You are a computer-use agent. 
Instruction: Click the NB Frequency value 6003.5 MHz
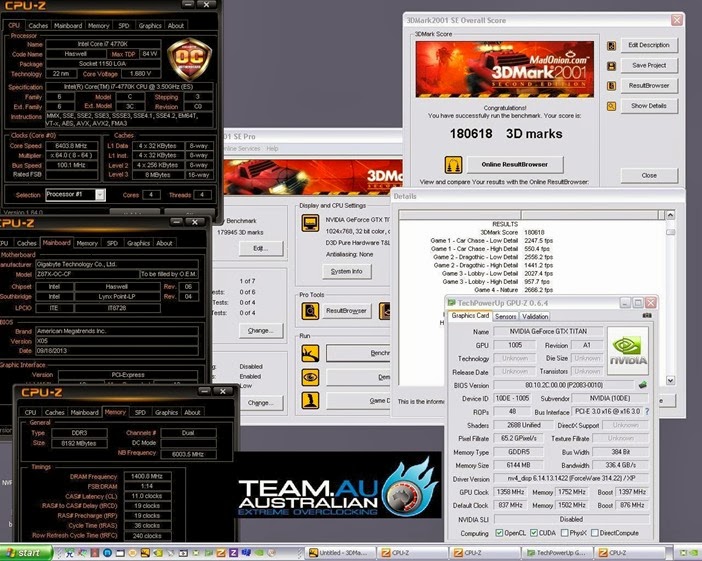tap(188, 454)
